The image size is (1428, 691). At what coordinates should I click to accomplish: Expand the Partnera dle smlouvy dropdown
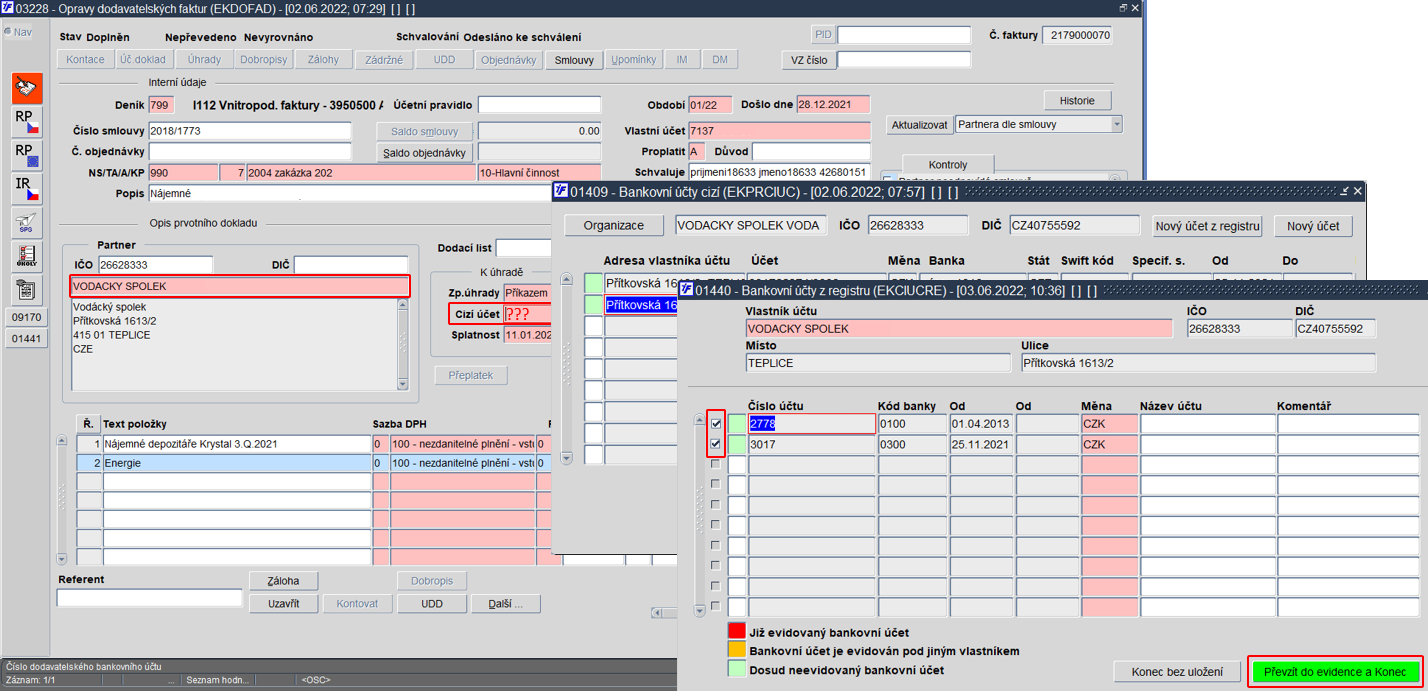(1116, 125)
